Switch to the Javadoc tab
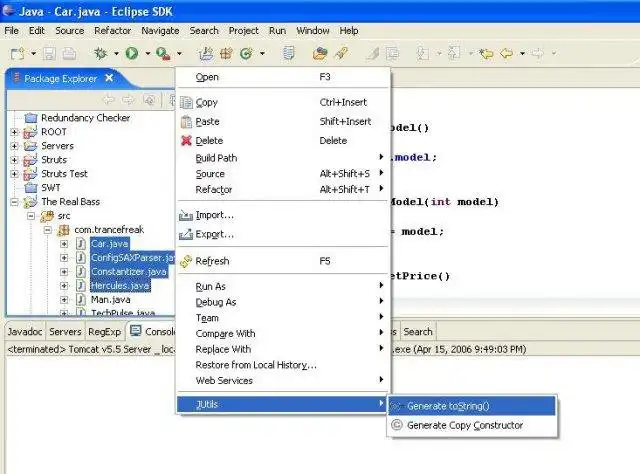 click(x=25, y=332)
